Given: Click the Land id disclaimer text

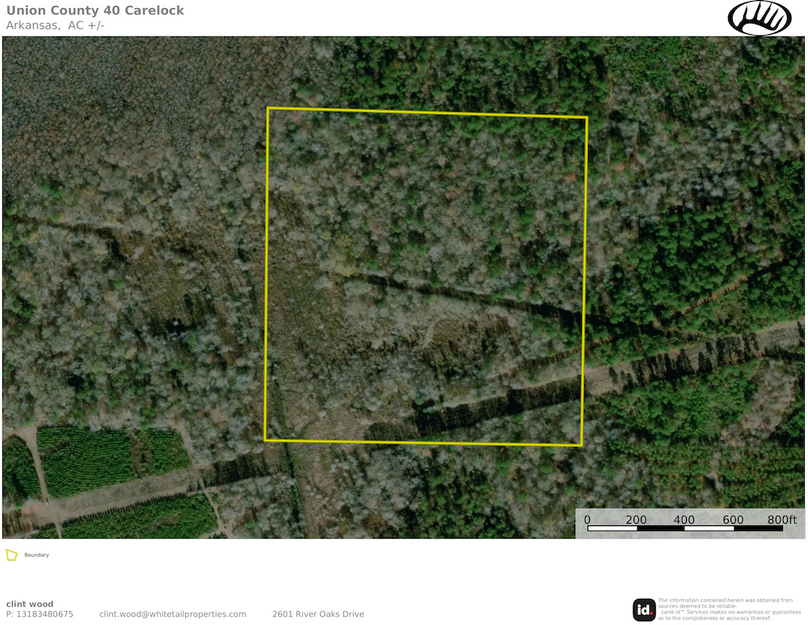Looking at the screenshot, I should tap(729, 609).
